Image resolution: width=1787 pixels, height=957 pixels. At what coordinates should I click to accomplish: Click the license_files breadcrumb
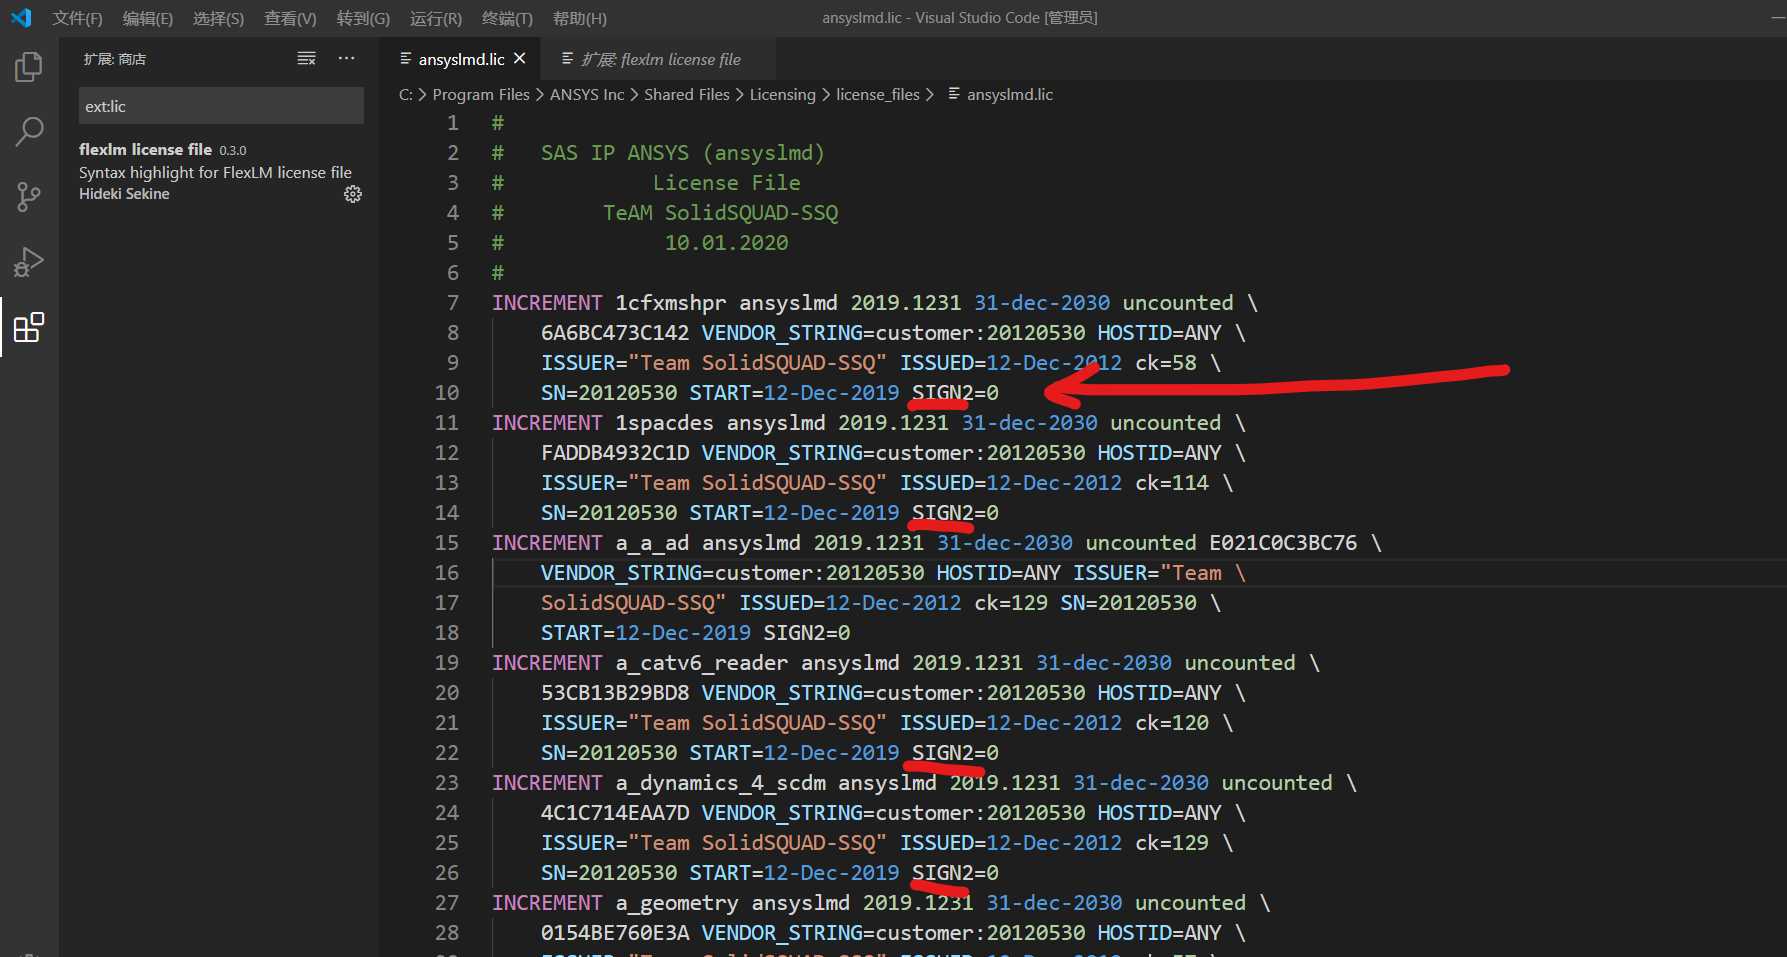click(878, 94)
